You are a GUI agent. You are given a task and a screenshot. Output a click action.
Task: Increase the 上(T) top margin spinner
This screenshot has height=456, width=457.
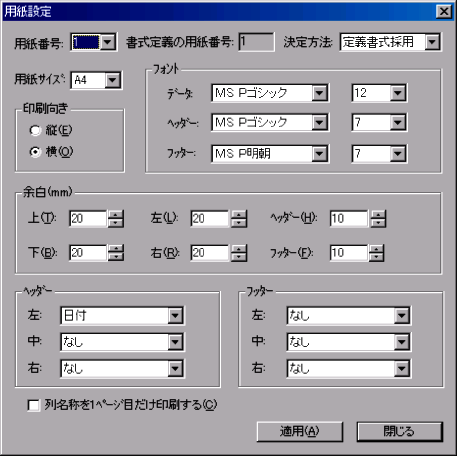[115, 214]
